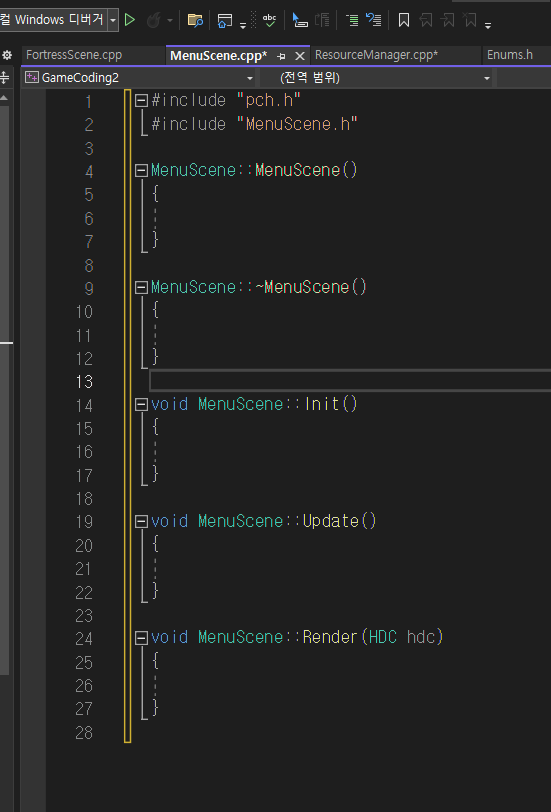
Task: Open the Enums.h tab
Action: pos(510,55)
